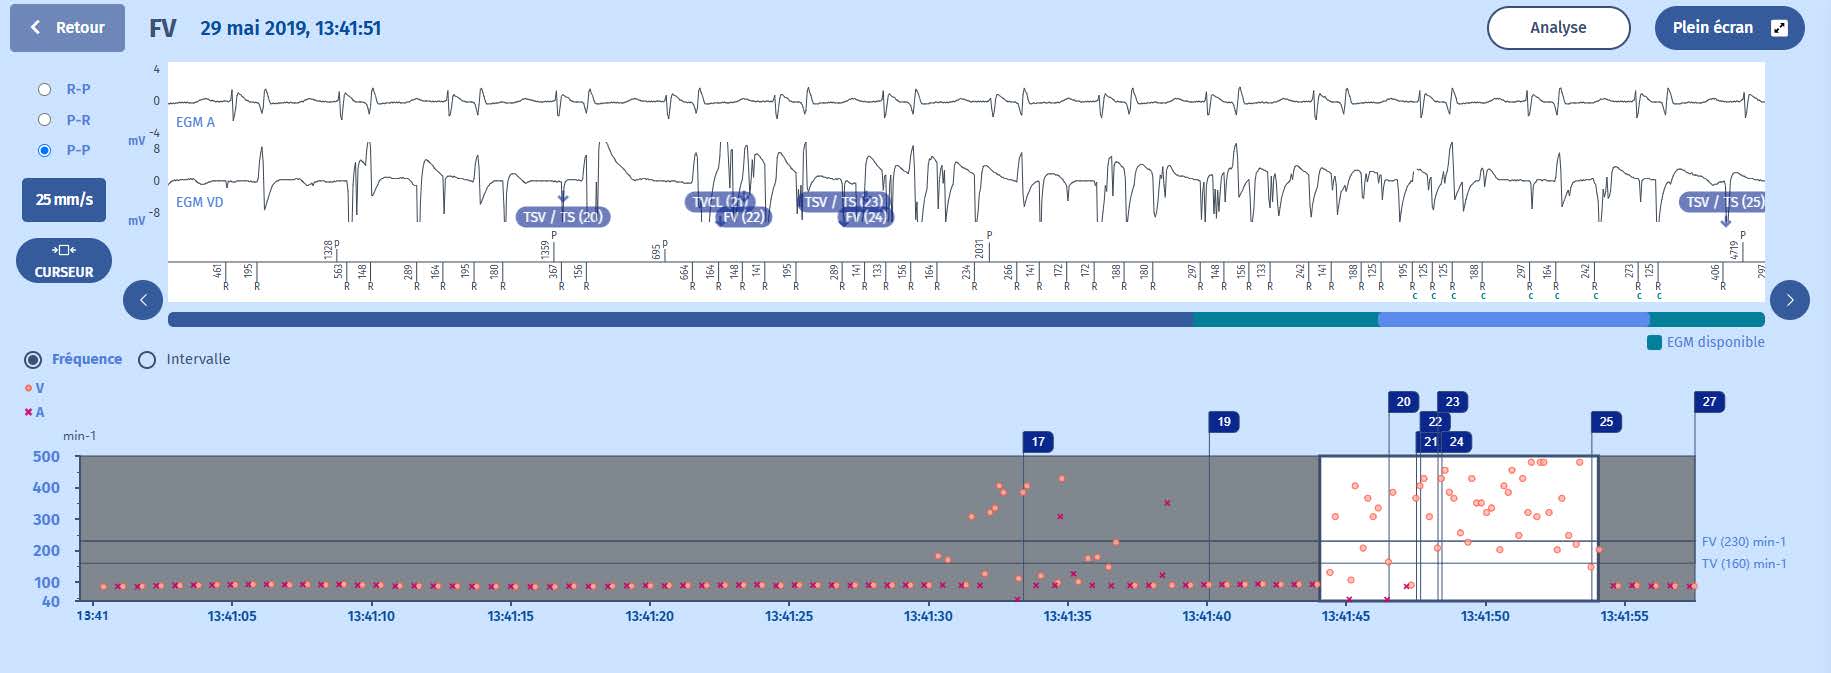This screenshot has height=673, width=1831.
Task: Open the Analyse view
Action: pos(1557,28)
